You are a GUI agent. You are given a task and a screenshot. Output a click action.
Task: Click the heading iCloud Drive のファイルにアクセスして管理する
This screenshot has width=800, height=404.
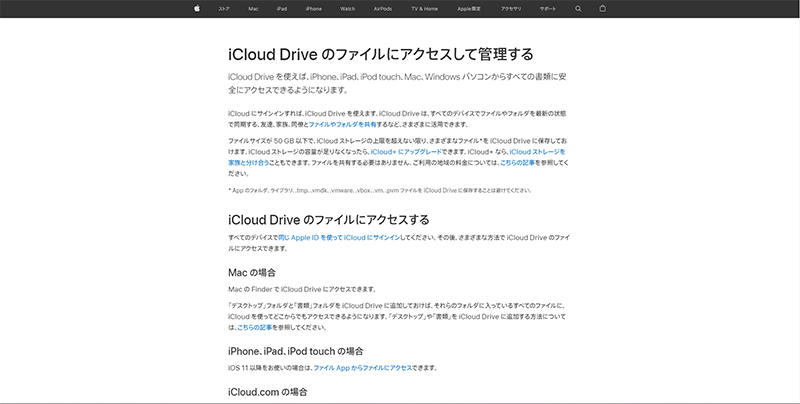[381, 54]
